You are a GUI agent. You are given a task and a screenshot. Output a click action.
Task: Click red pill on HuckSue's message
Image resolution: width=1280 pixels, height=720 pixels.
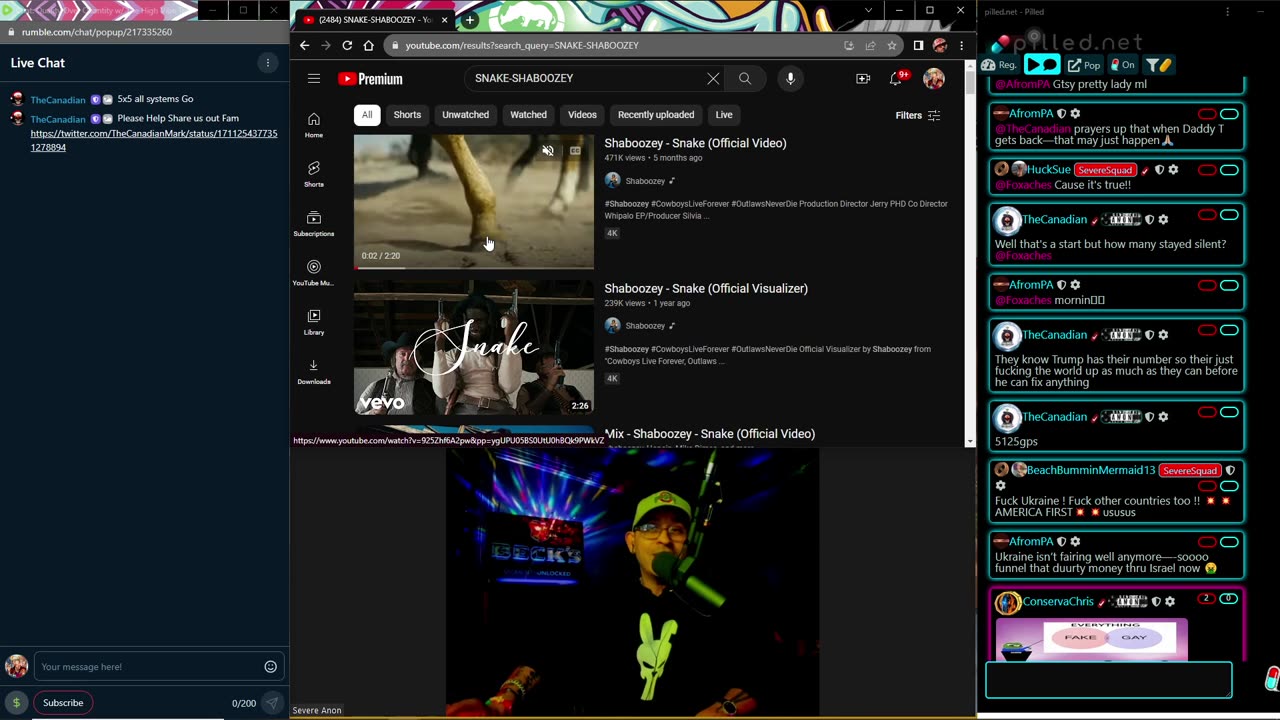(1207, 170)
